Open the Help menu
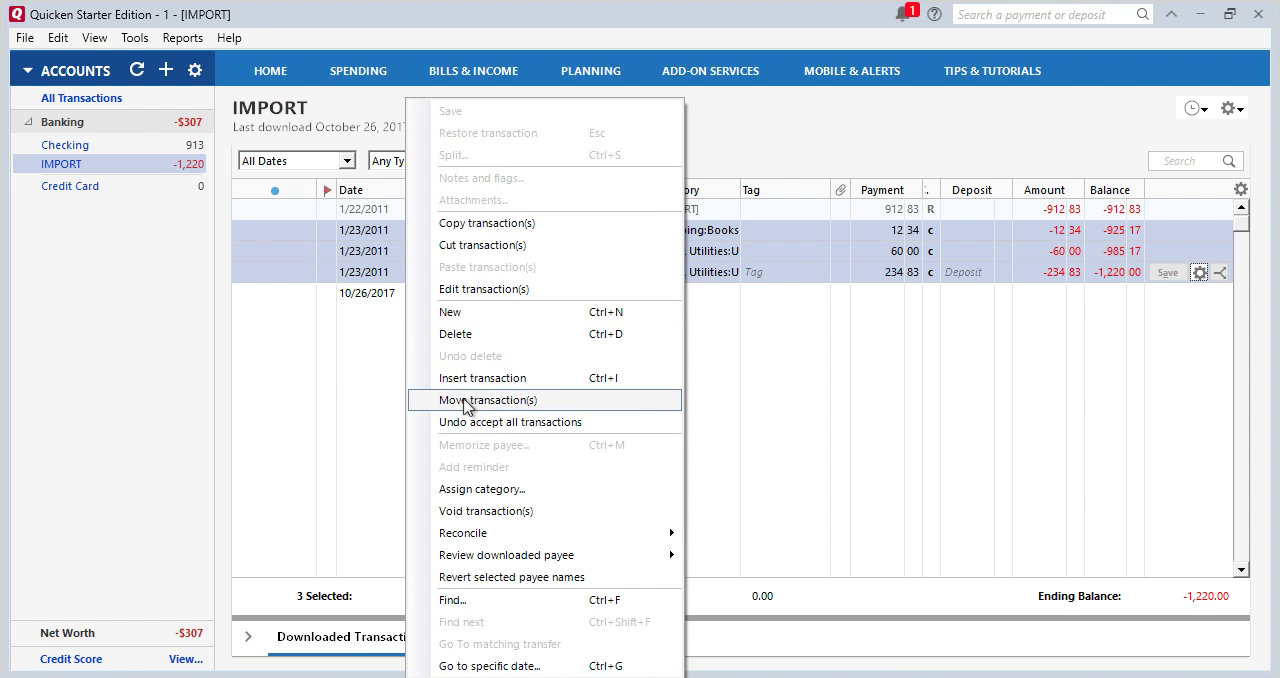 tap(229, 38)
